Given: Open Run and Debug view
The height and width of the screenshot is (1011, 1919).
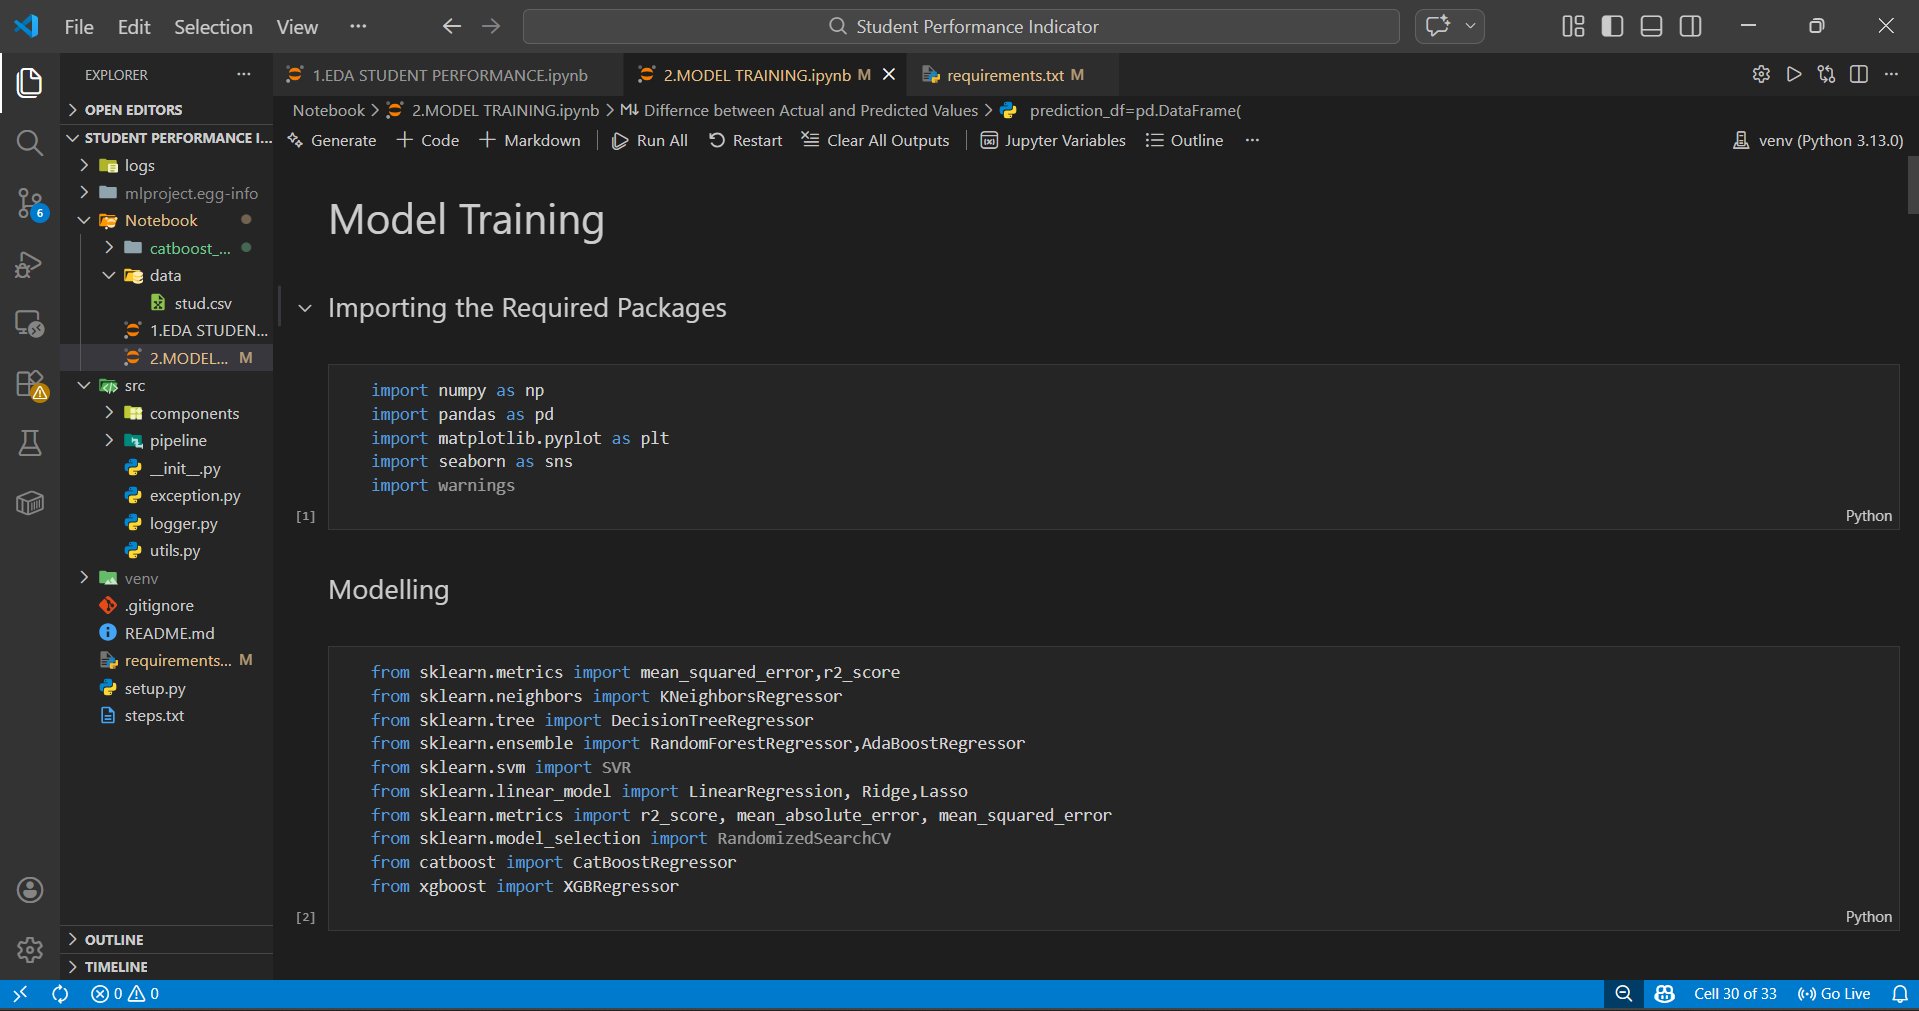Looking at the screenshot, I should (30, 265).
